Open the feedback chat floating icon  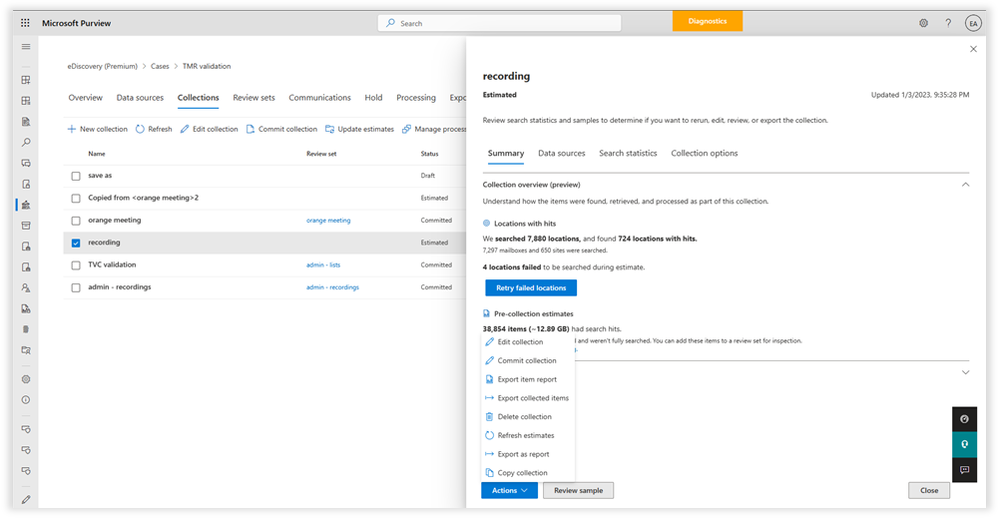point(965,470)
